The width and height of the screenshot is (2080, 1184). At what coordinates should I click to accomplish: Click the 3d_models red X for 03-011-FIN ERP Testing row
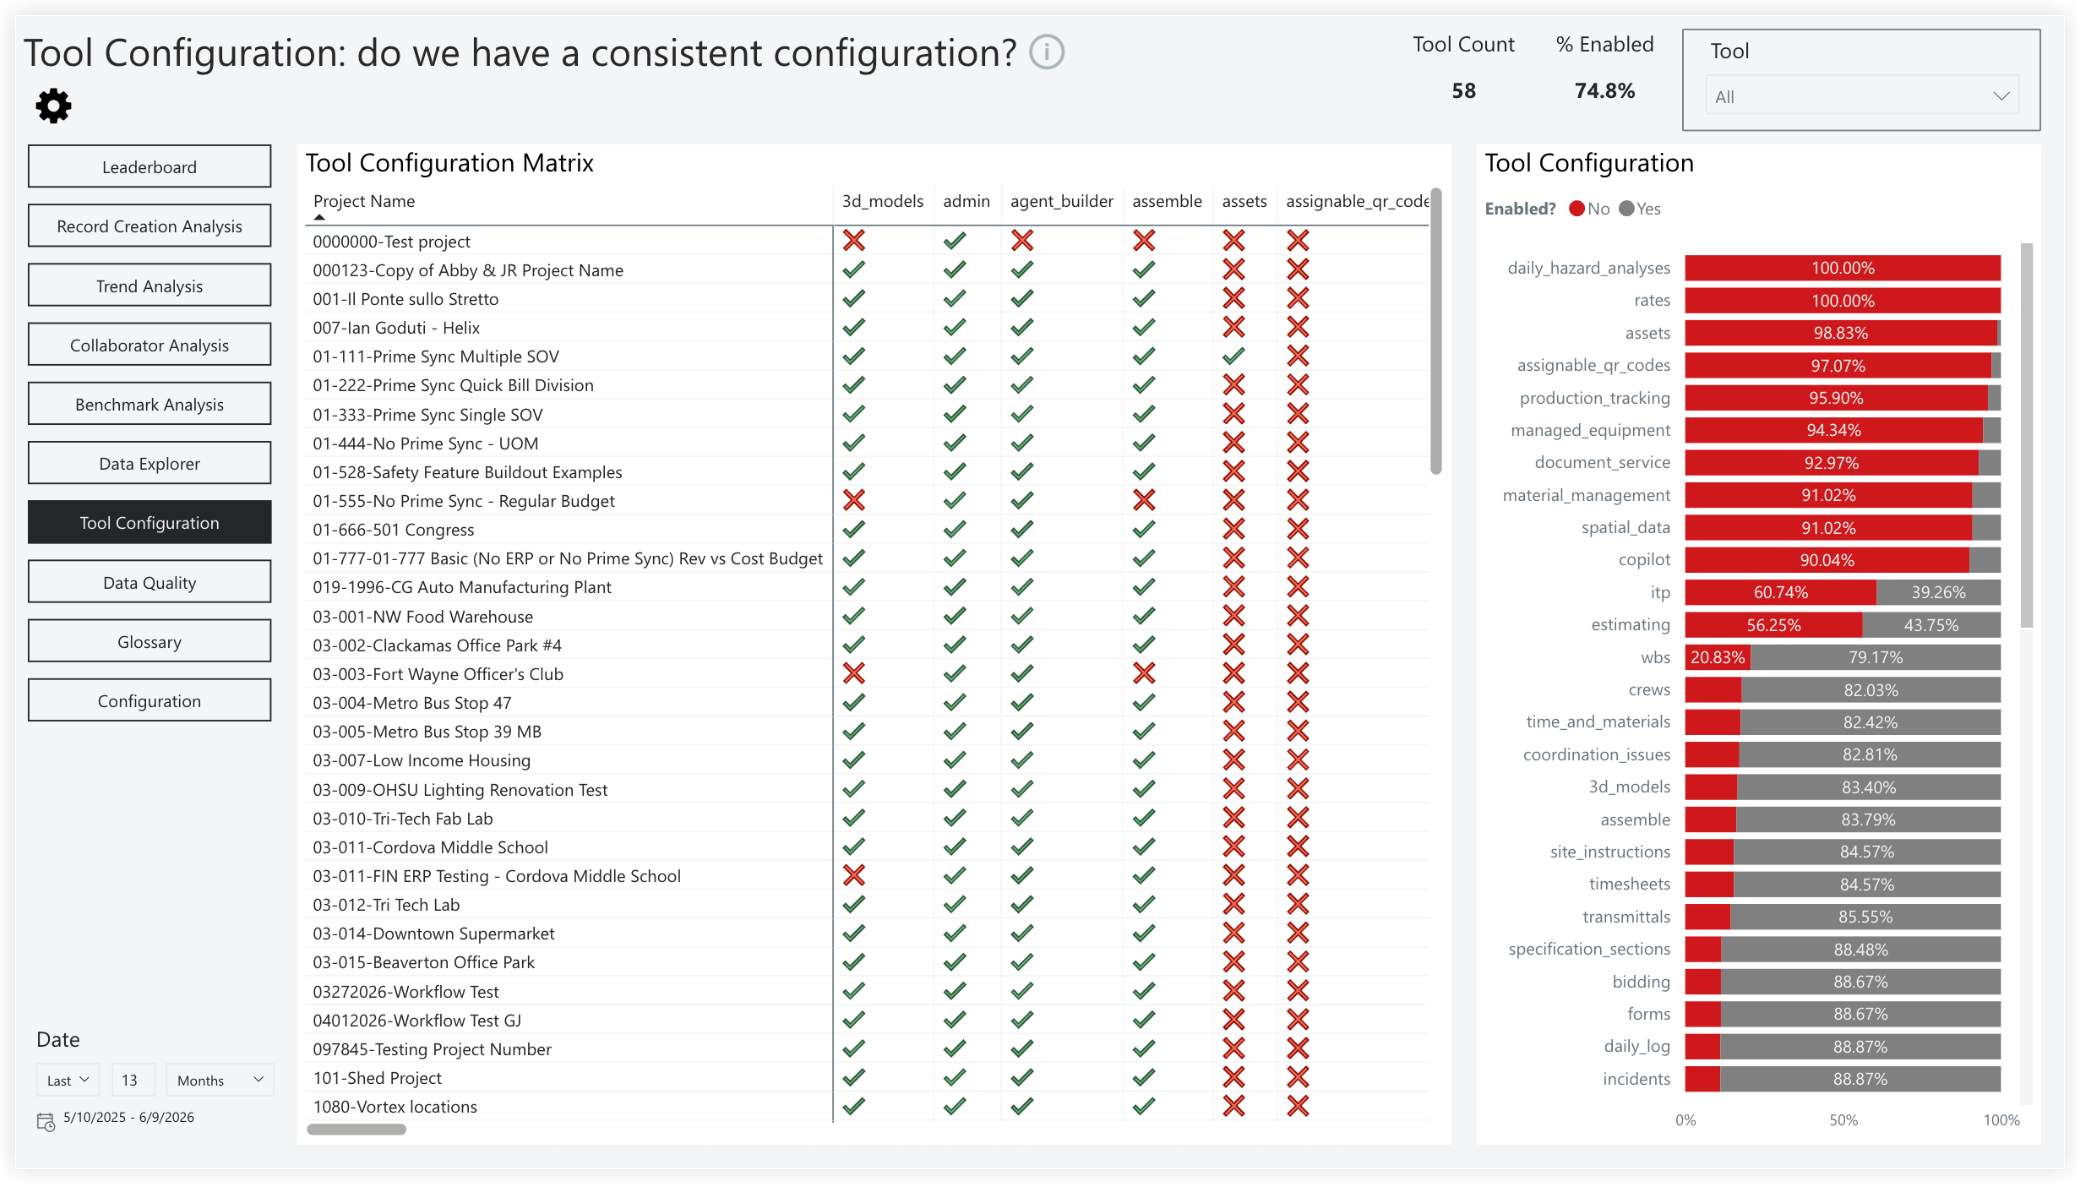pyautogui.click(x=853, y=875)
